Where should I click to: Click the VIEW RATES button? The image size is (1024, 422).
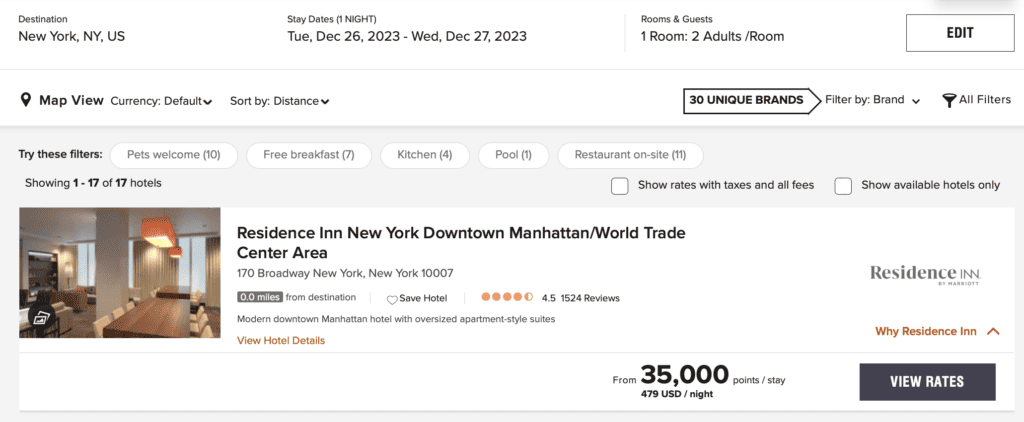tap(927, 381)
